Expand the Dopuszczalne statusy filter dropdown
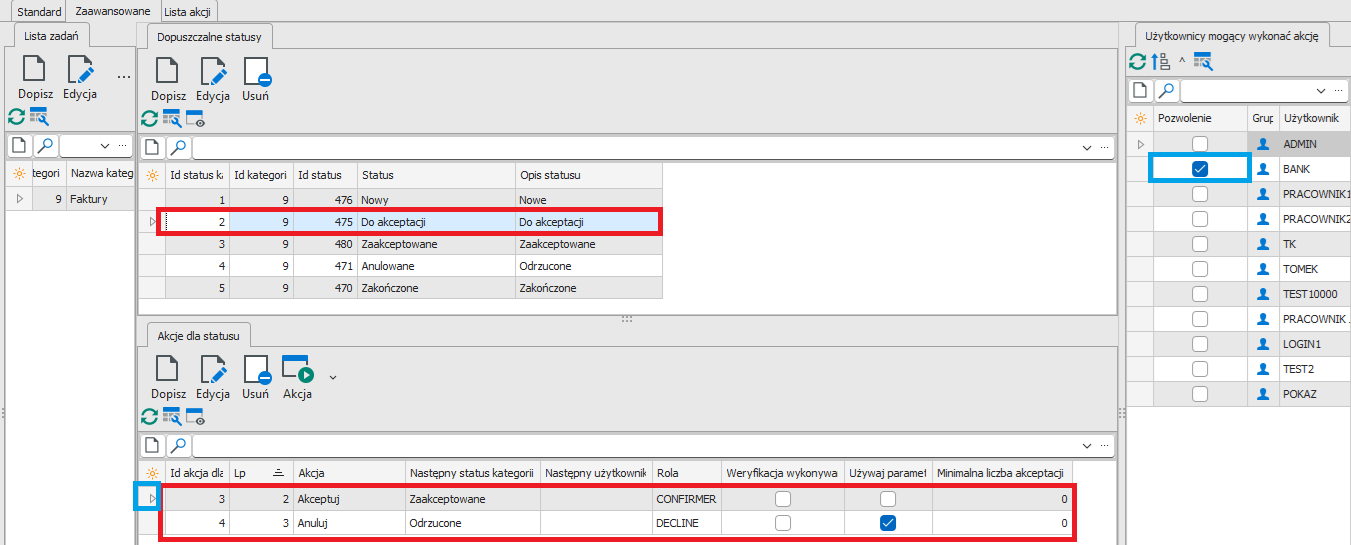The image size is (1351, 545). pyautogui.click(x=1087, y=148)
